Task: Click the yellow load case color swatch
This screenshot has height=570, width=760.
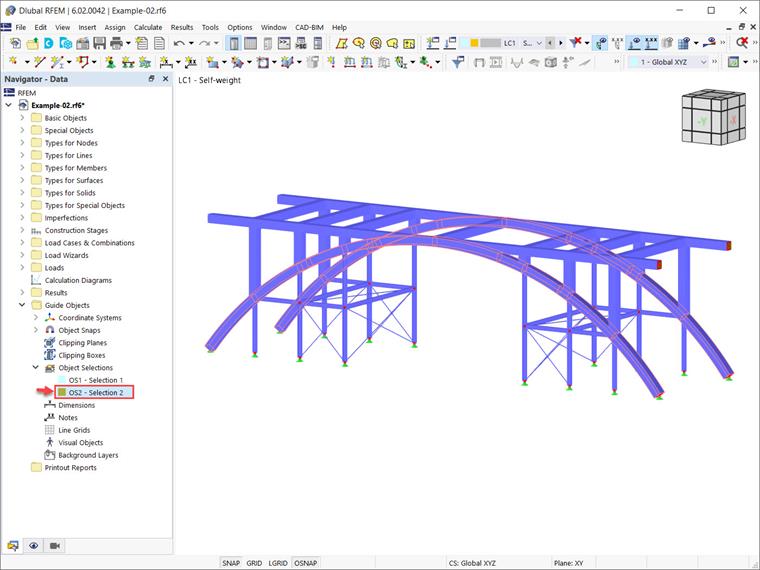Action: pos(474,43)
